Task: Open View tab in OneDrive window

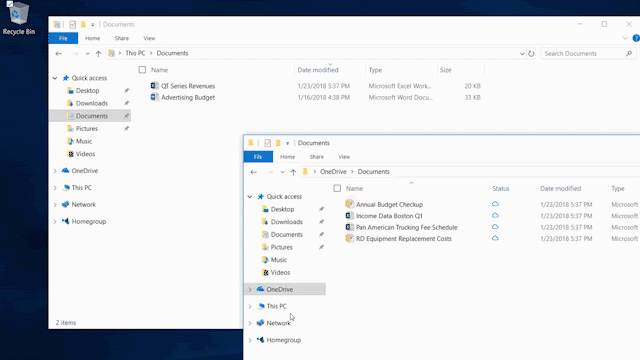Action: [344, 156]
